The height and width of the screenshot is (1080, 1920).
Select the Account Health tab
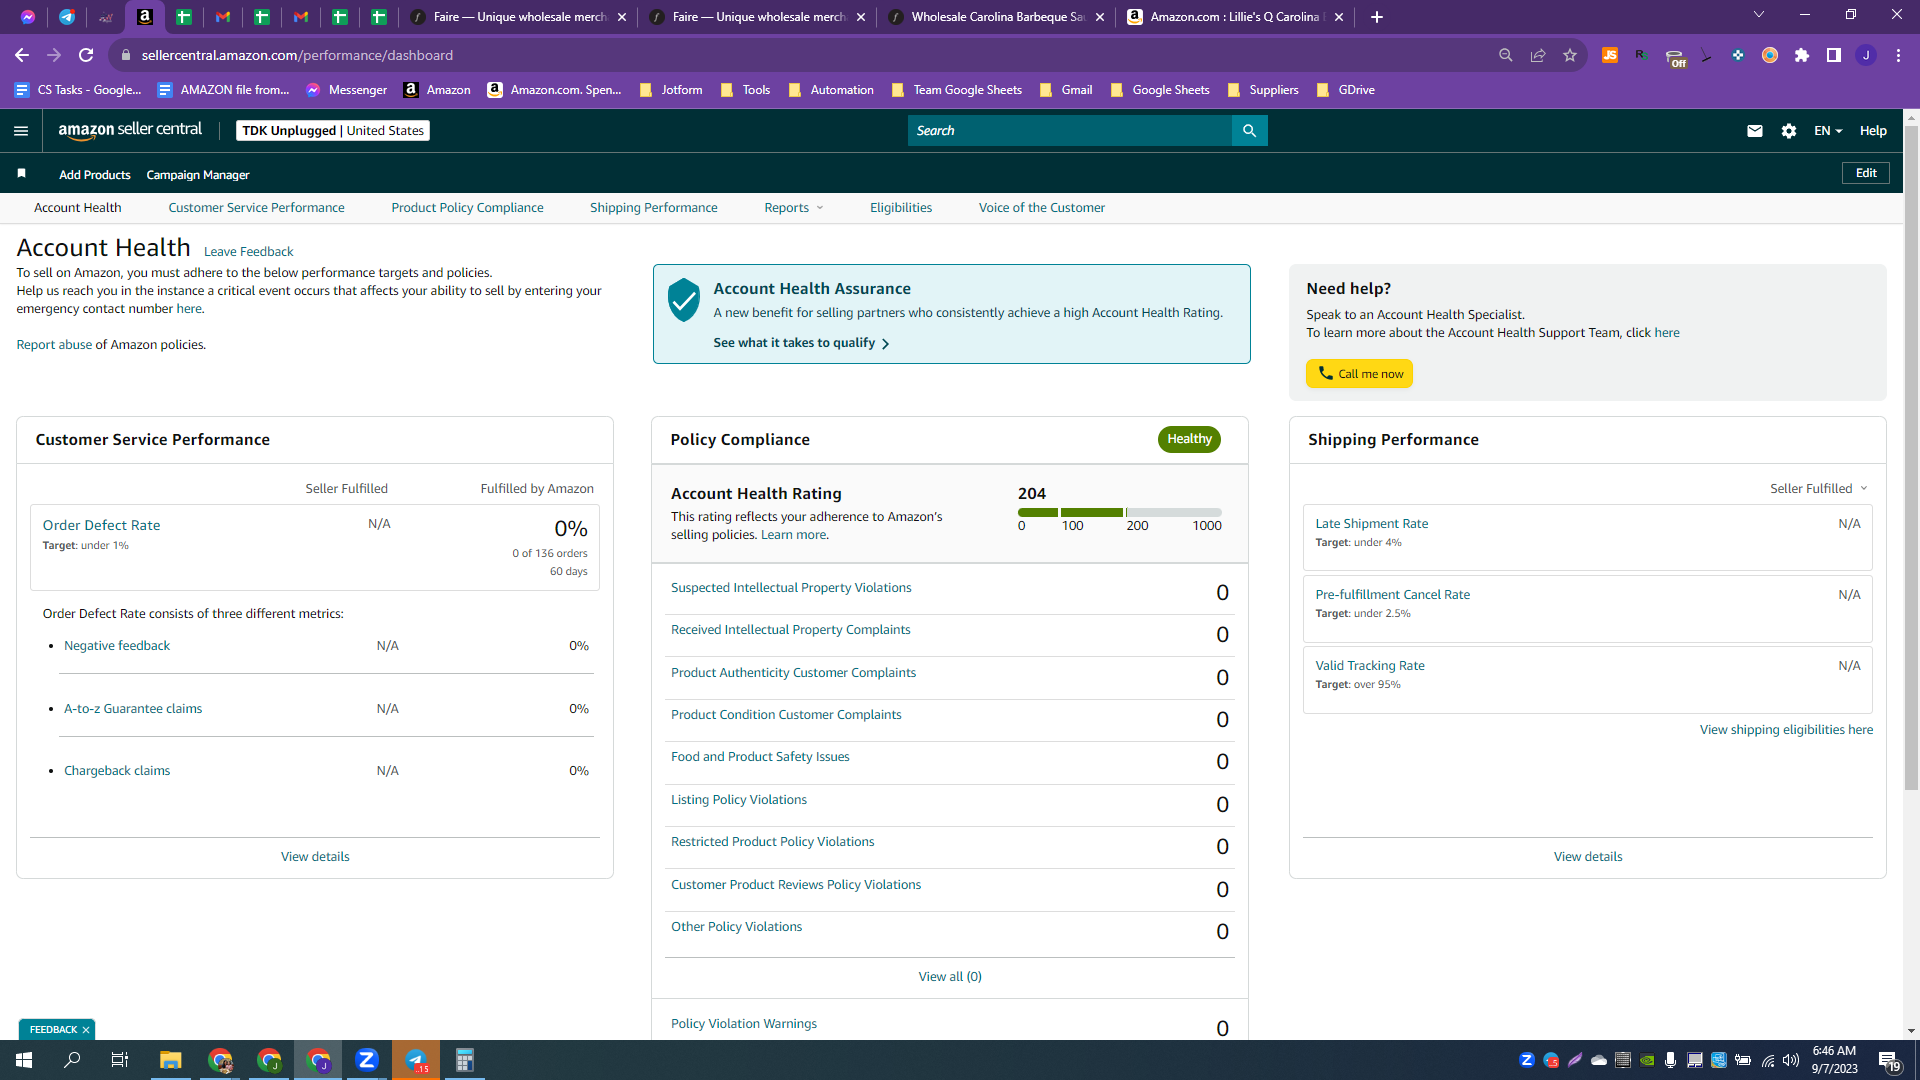78,208
